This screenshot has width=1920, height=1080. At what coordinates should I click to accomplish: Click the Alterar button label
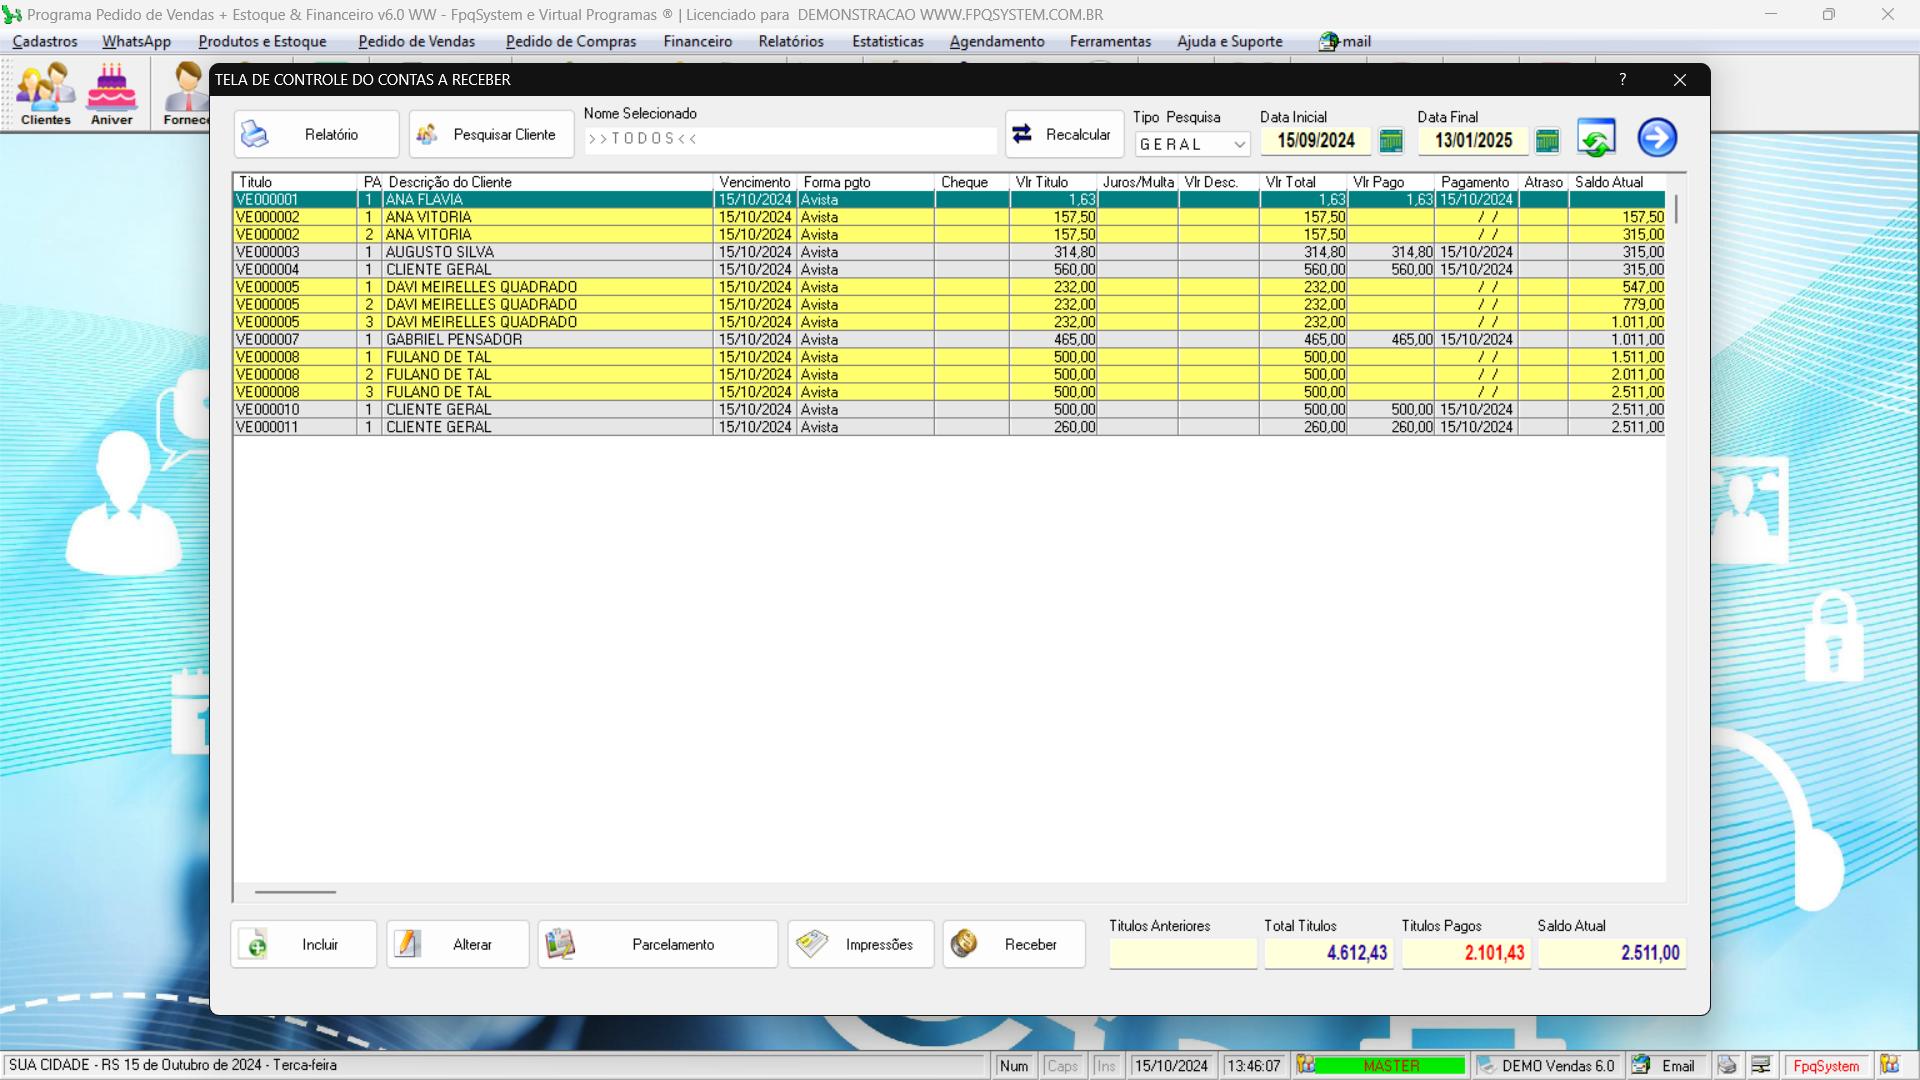click(472, 945)
